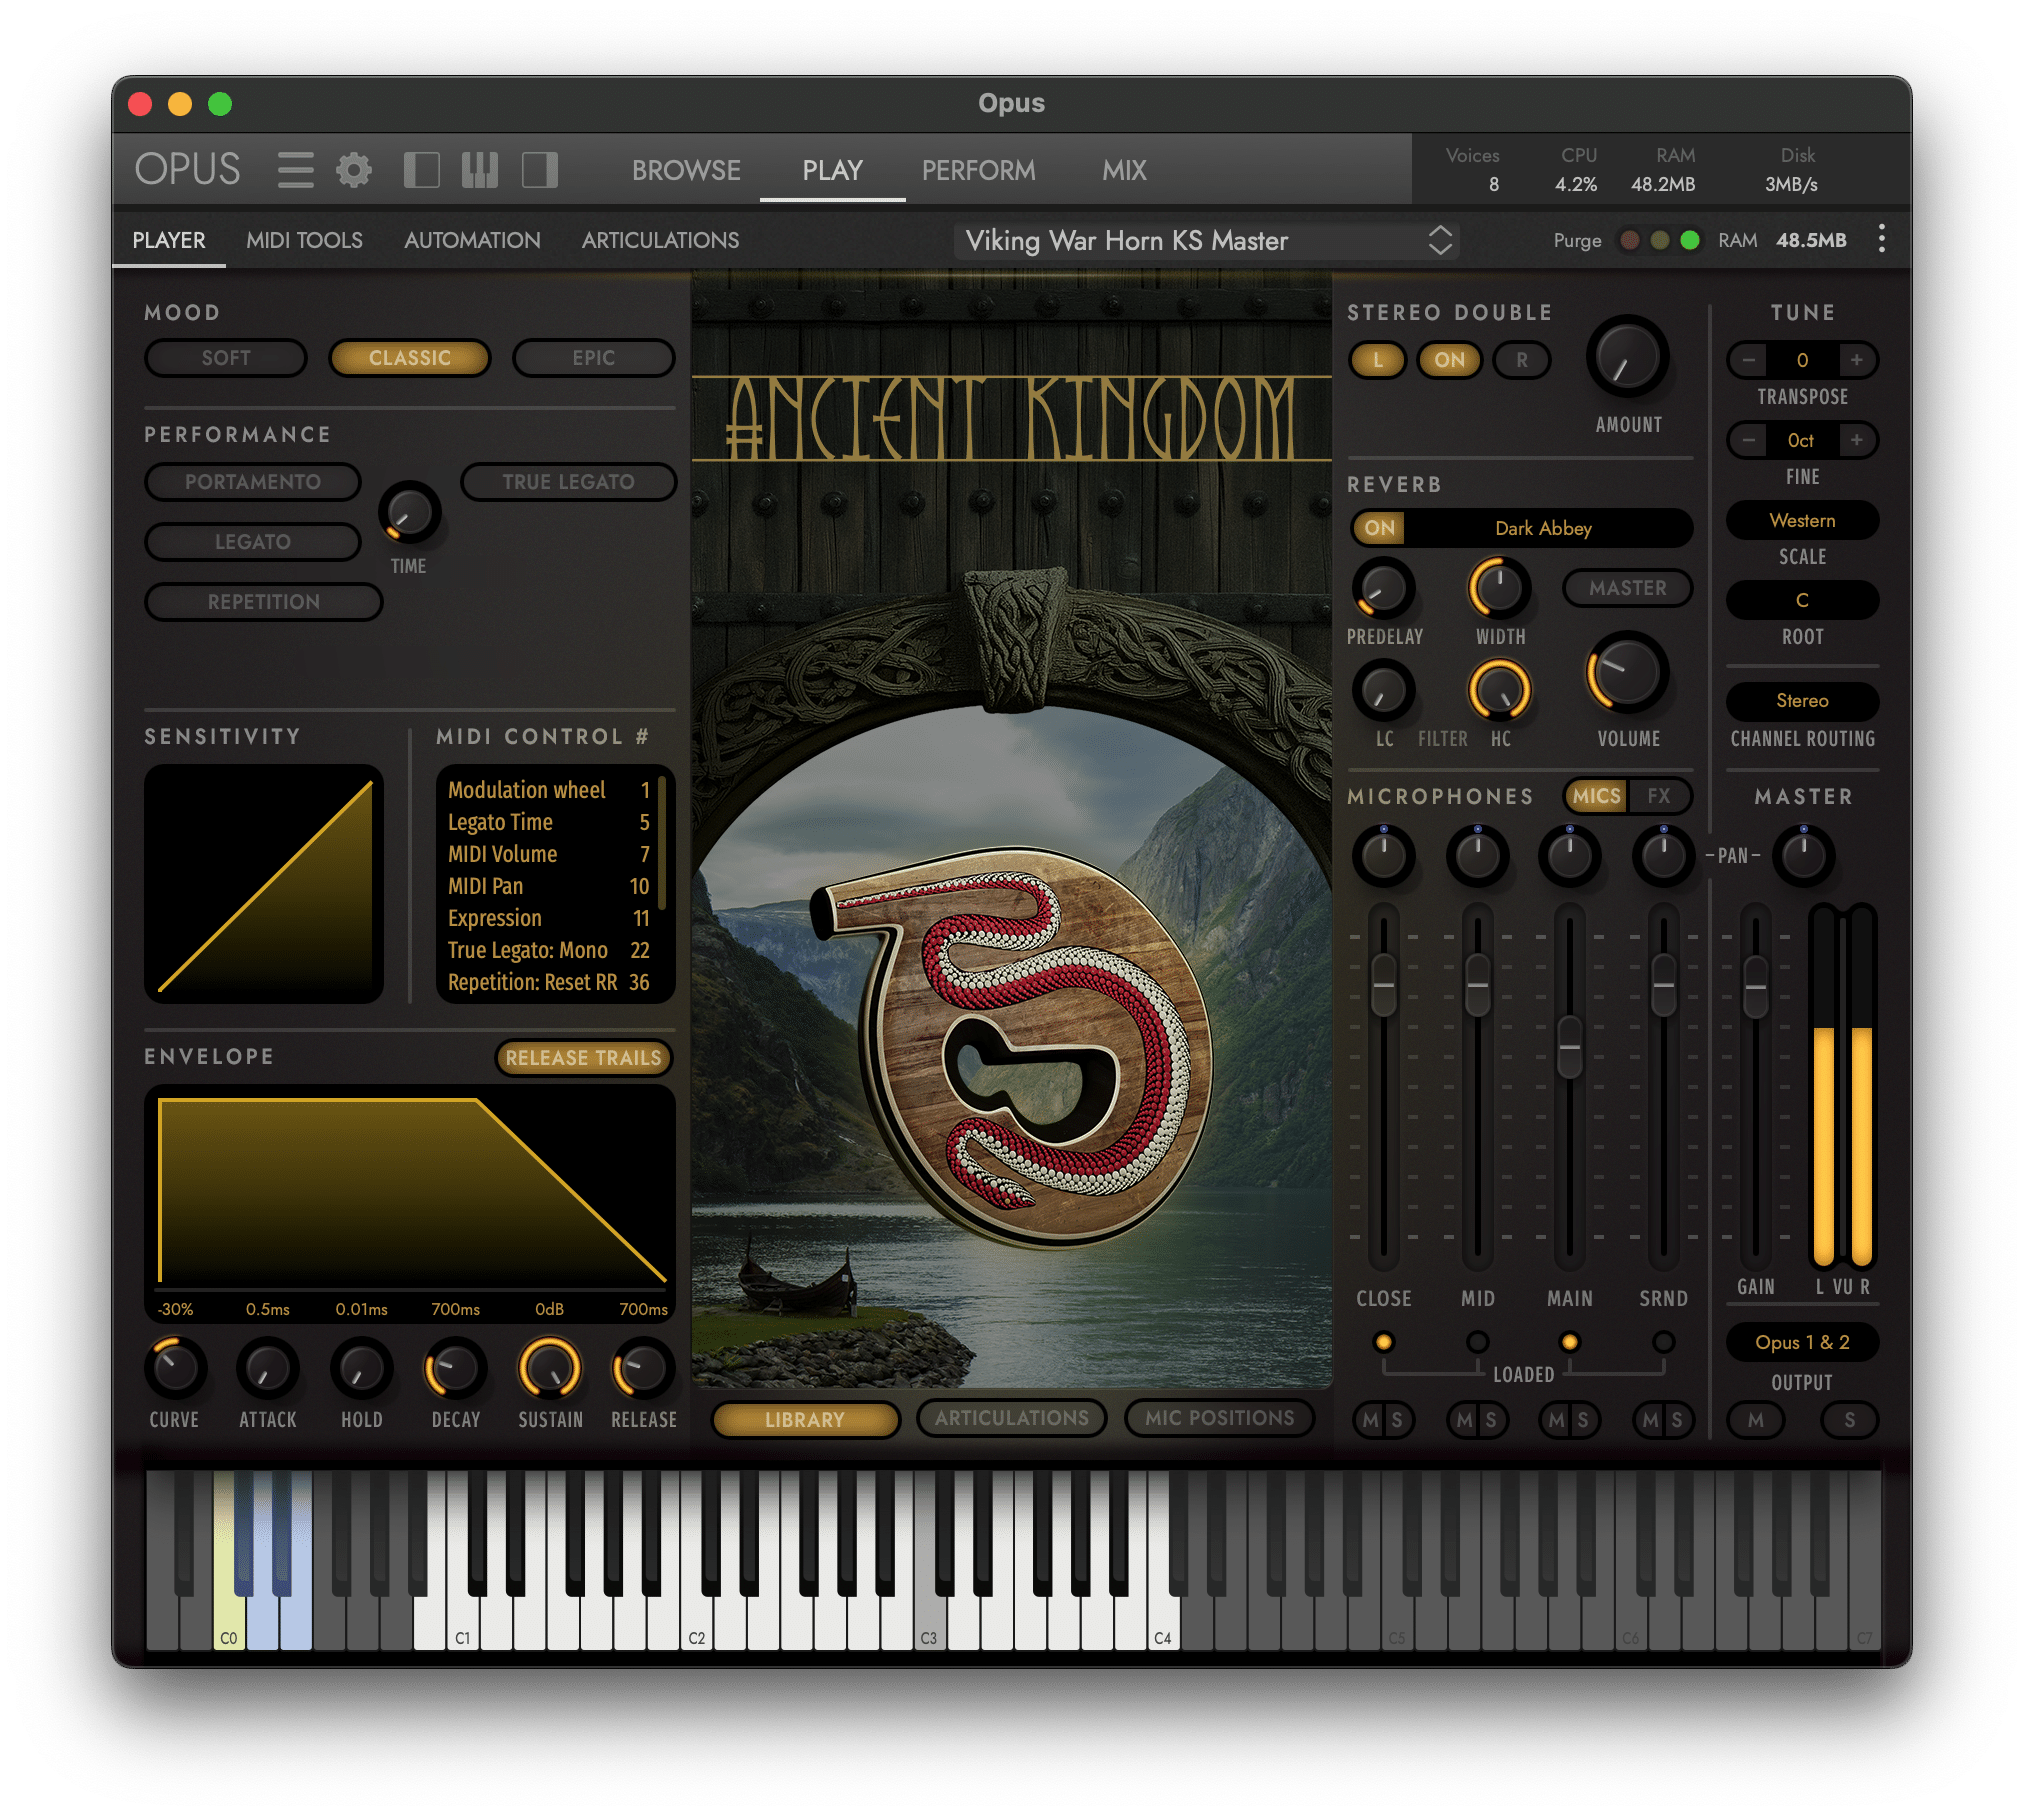2024x1816 pixels.
Task: Click the Master Gain fader
Action: (x=1755, y=987)
